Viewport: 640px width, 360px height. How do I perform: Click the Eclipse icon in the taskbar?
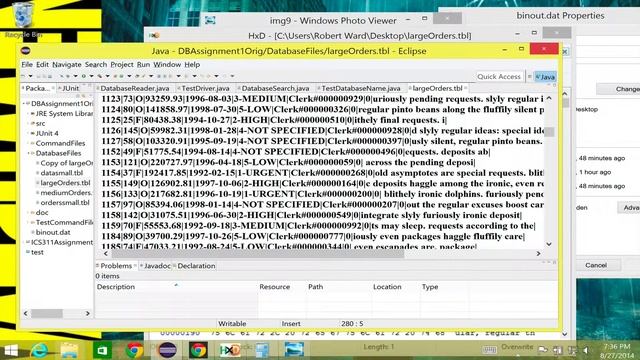(167, 350)
